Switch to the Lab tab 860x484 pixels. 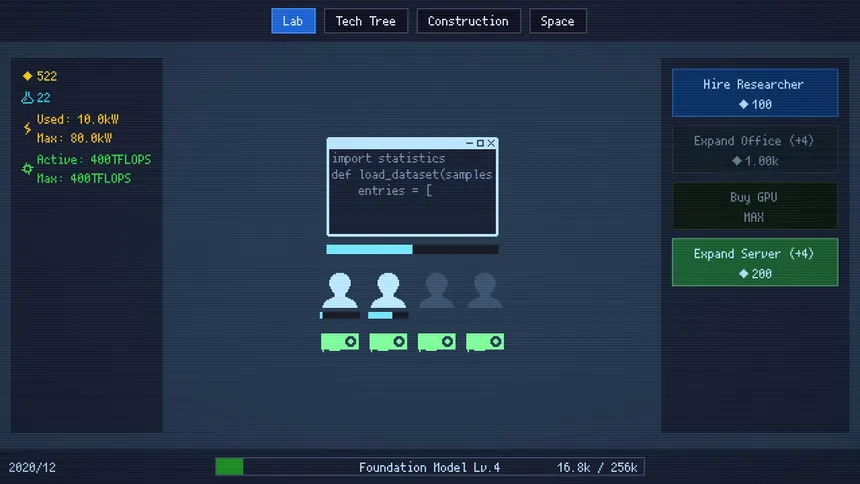(293, 21)
